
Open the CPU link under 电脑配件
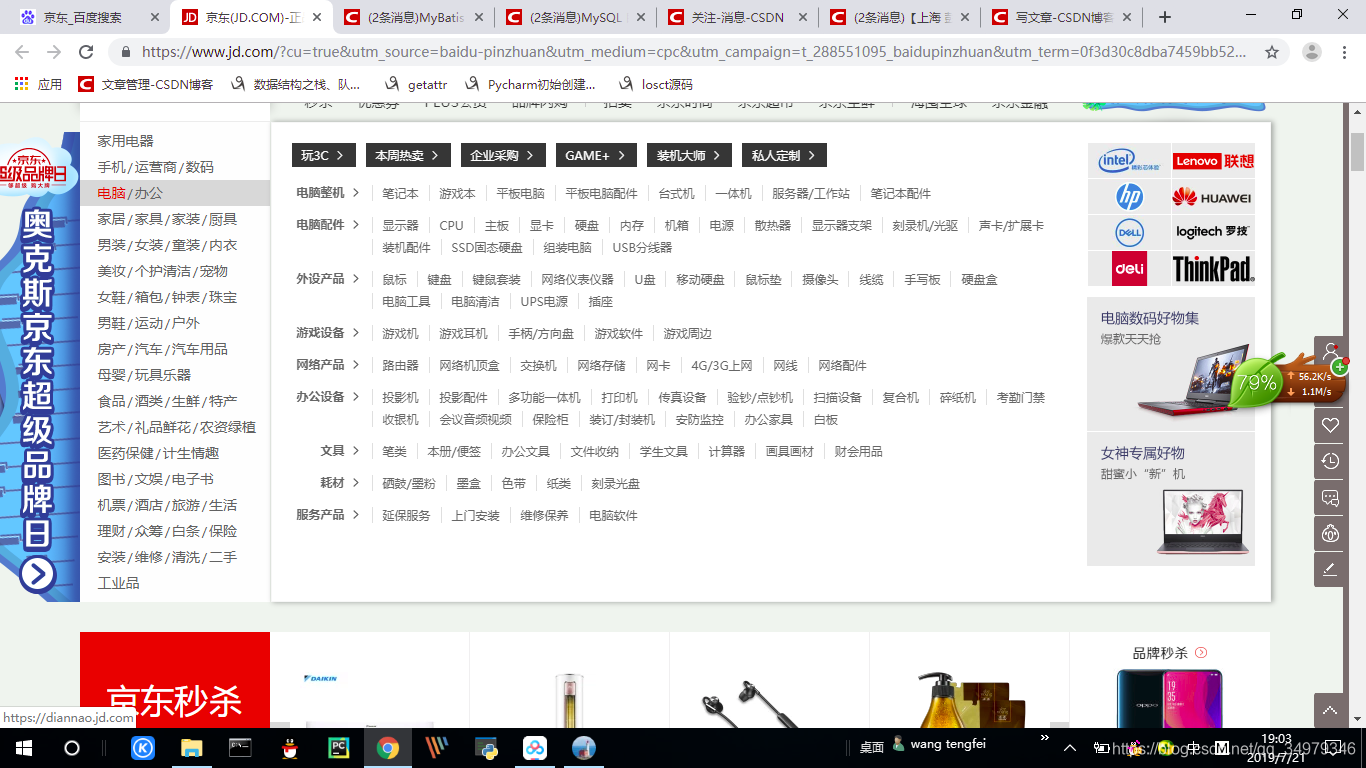[452, 225]
